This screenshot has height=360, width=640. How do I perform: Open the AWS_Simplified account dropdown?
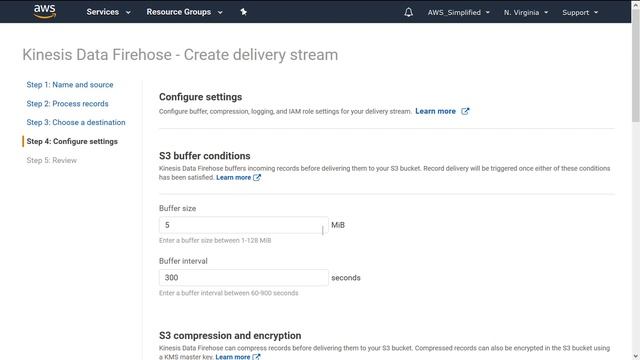click(x=458, y=12)
